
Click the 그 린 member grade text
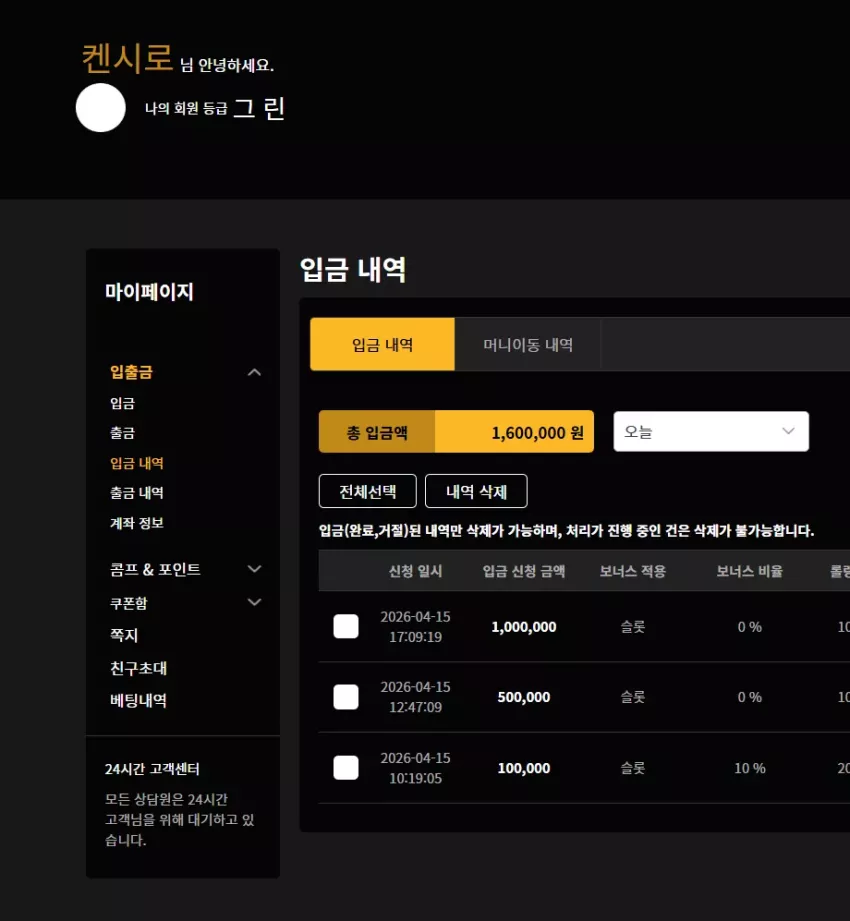259,109
